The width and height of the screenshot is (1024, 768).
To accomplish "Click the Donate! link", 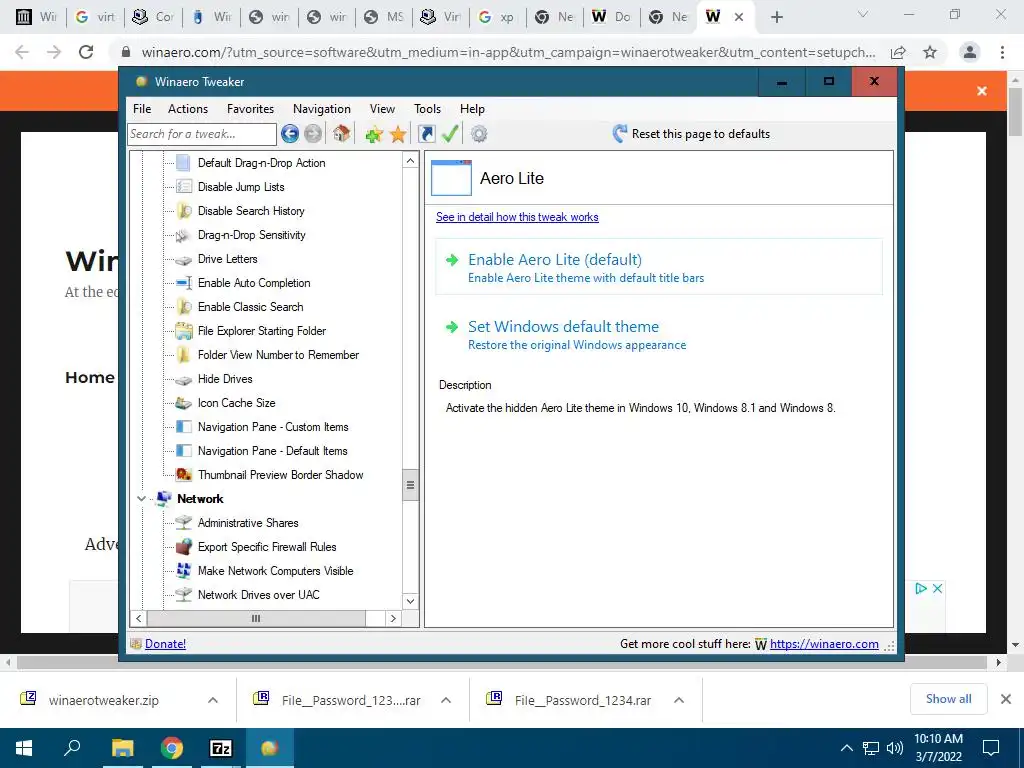I will [165, 644].
